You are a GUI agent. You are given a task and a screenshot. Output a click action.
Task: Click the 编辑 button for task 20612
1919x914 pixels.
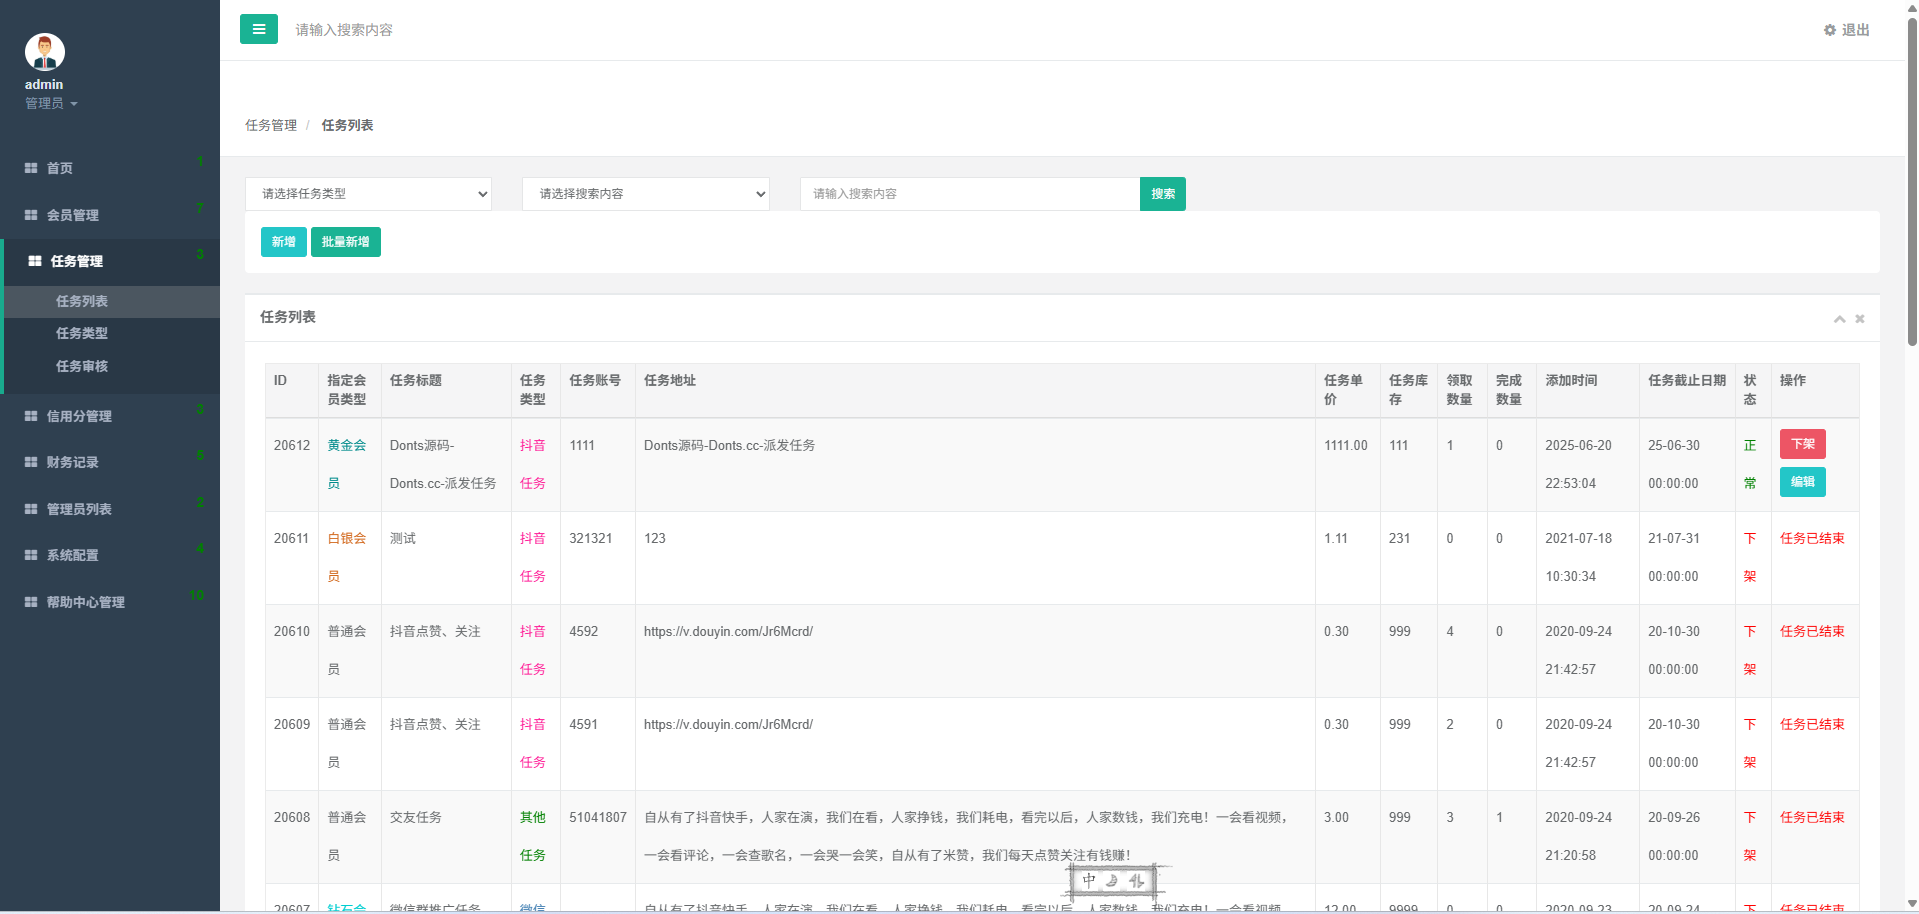click(x=1803, y=482)
